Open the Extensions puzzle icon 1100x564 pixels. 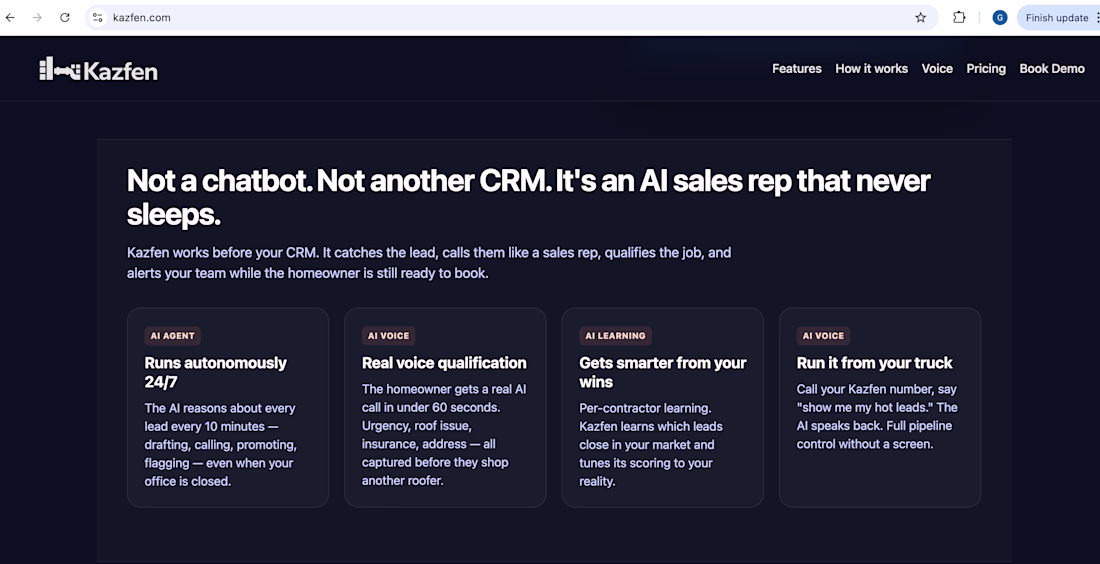(x=959, y=18)
